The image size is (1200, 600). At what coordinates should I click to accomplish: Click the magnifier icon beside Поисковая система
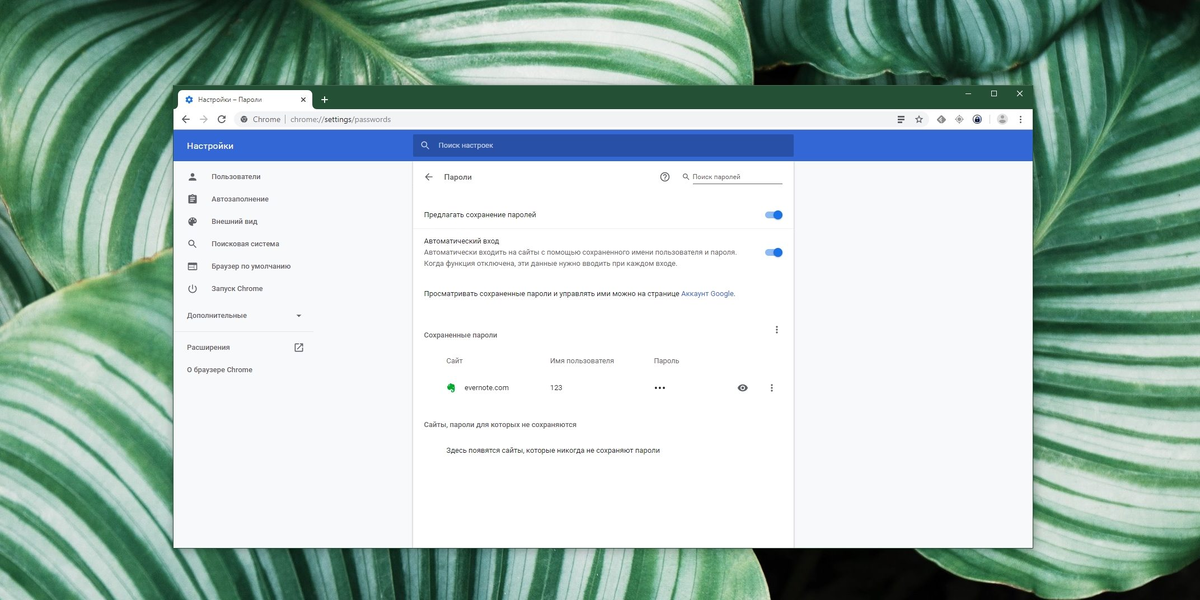(x=192, y=244)
